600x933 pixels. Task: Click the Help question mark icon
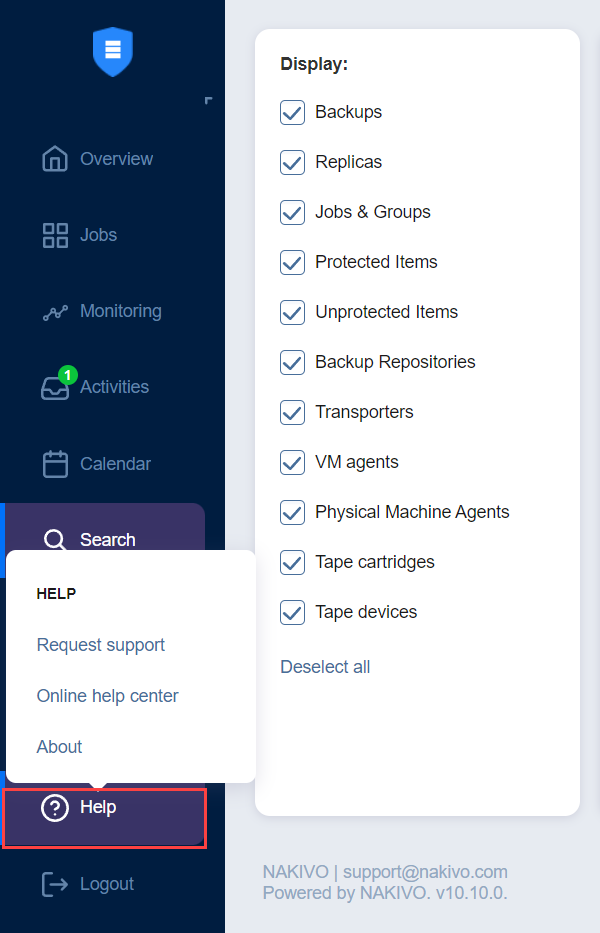(x=55, y=807)
